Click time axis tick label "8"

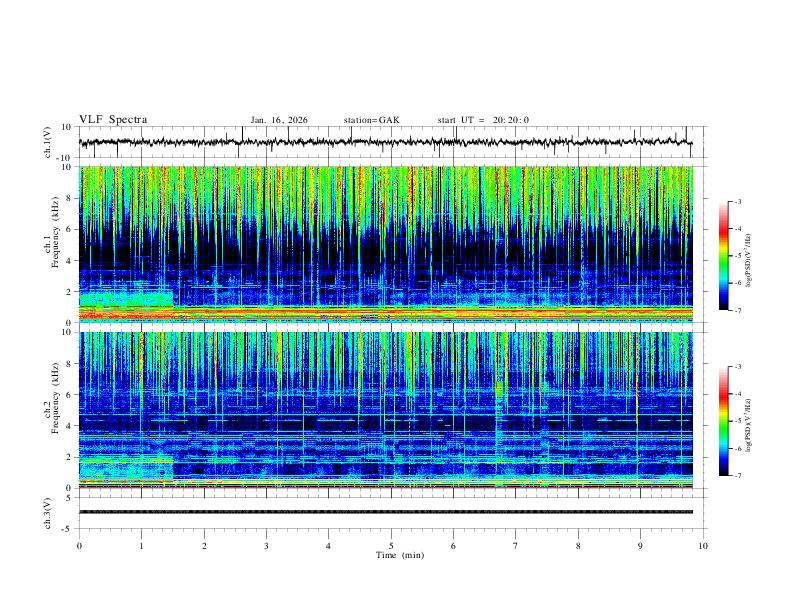pyautogui.click(x=578, y=546)
